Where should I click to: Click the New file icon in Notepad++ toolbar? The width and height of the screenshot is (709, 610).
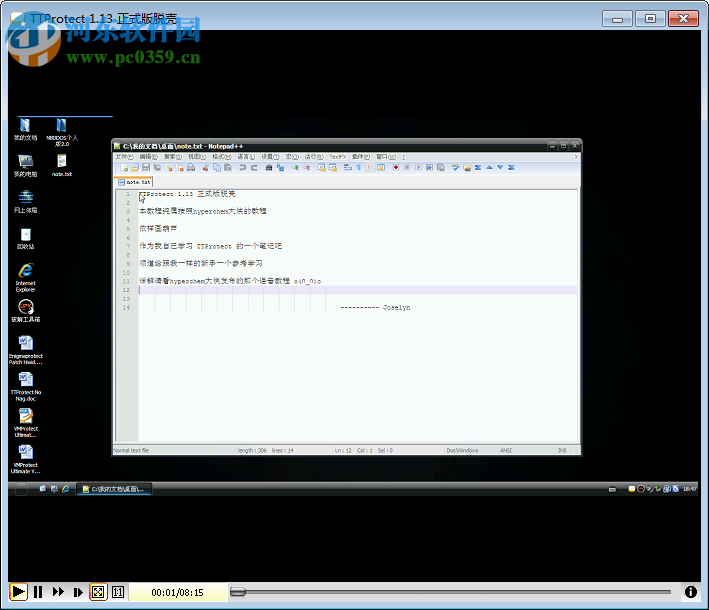[x=124, y=168]
